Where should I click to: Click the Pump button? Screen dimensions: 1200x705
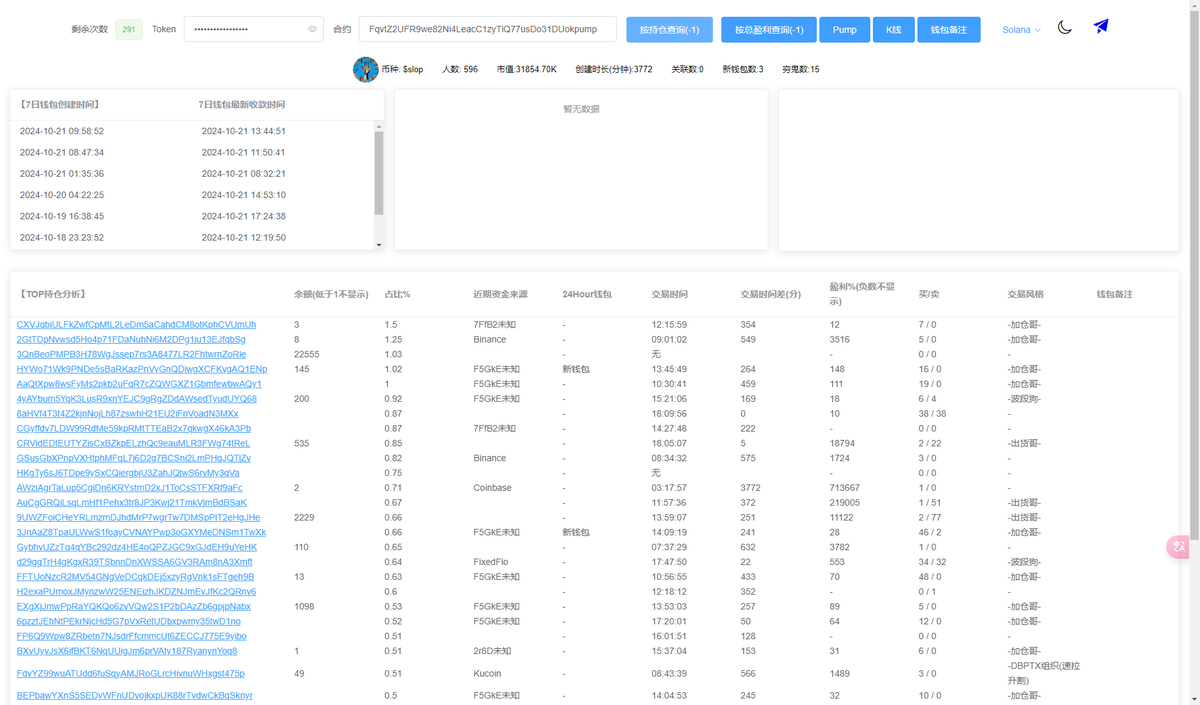tap(845, 30)
